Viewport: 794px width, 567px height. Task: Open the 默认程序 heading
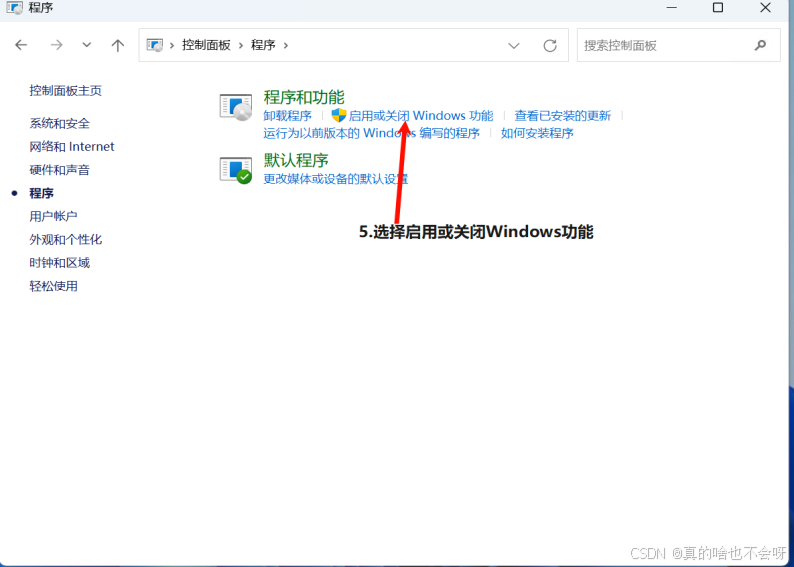pos(296,160)
